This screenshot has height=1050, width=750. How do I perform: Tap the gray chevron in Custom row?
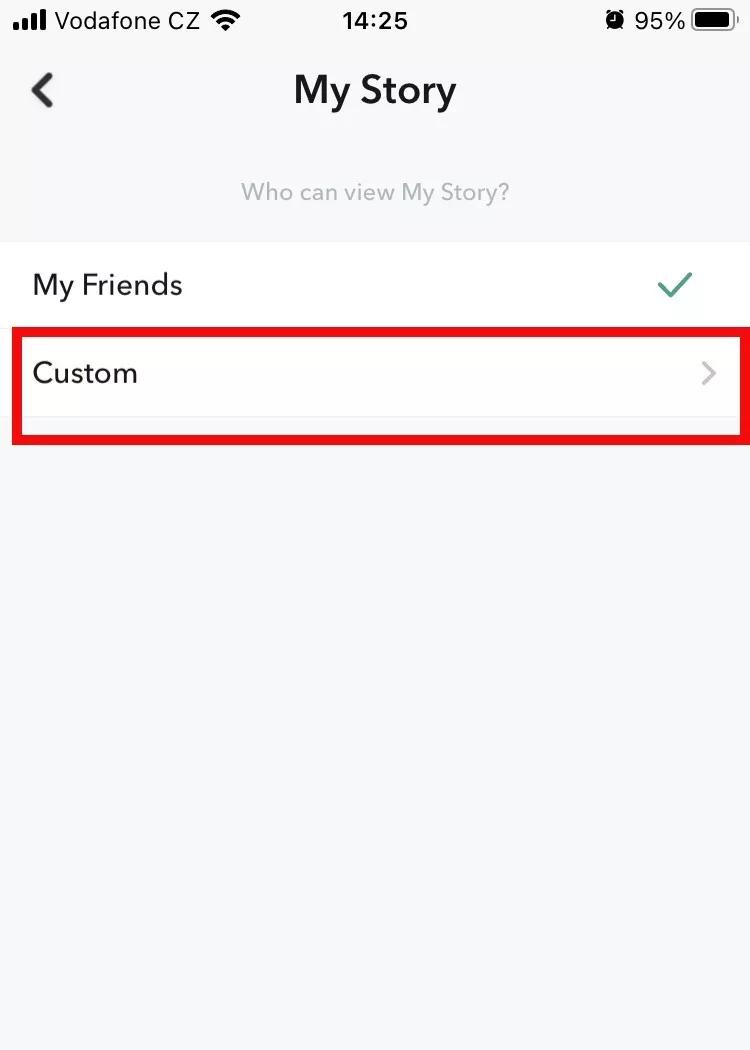tap(709, 374)
